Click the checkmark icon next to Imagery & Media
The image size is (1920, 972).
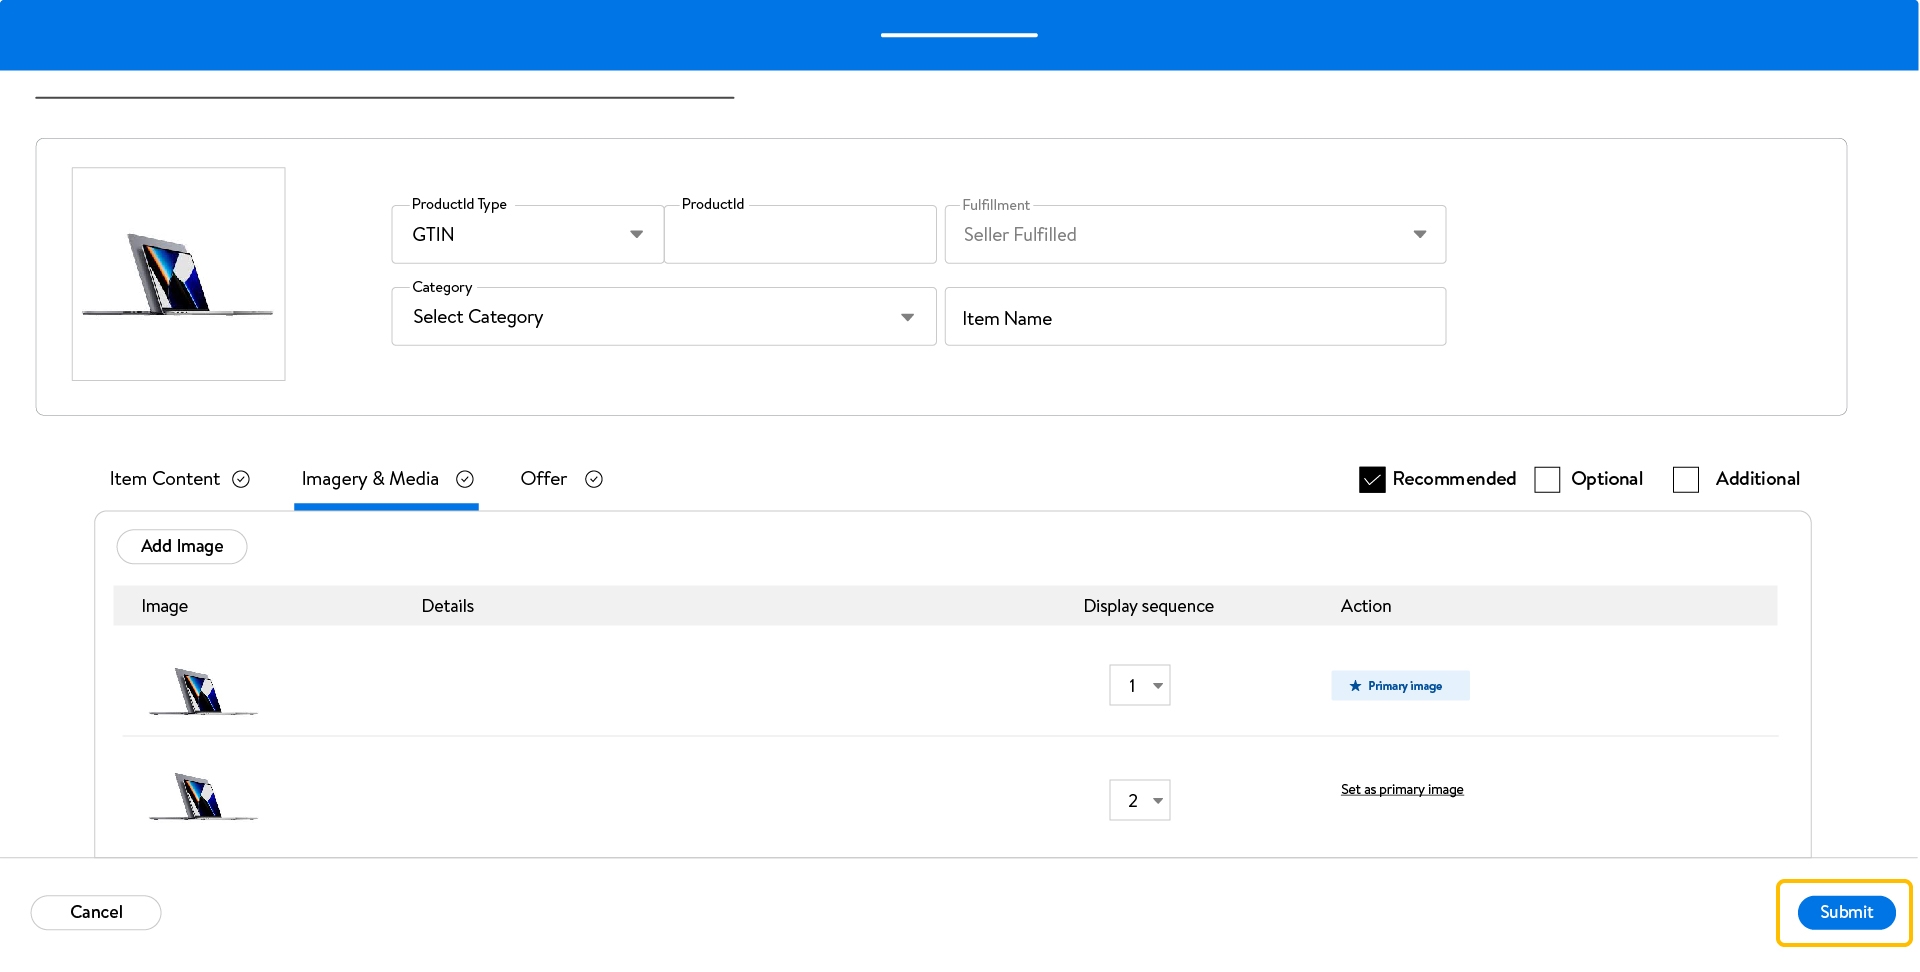coord(465,479)
